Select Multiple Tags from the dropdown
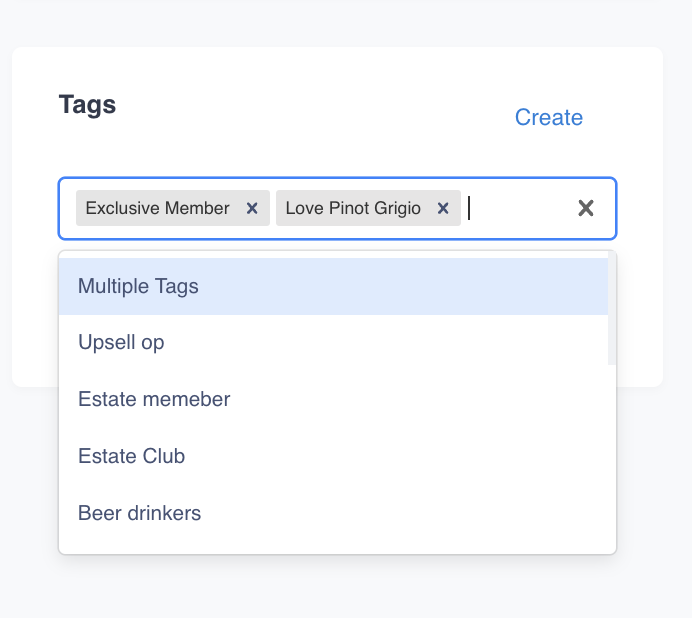 point(138,286)
